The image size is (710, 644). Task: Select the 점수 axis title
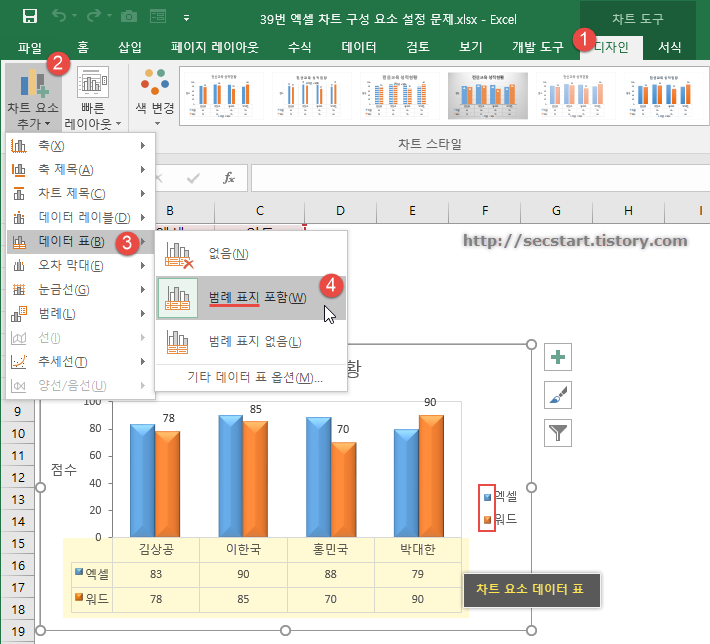[64, 470]
